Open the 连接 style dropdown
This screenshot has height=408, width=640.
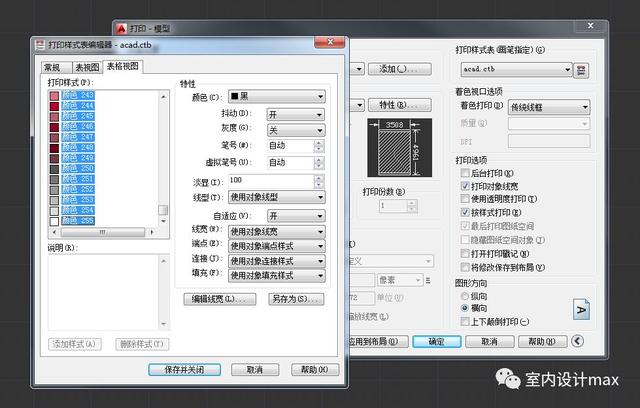(277, 261)
